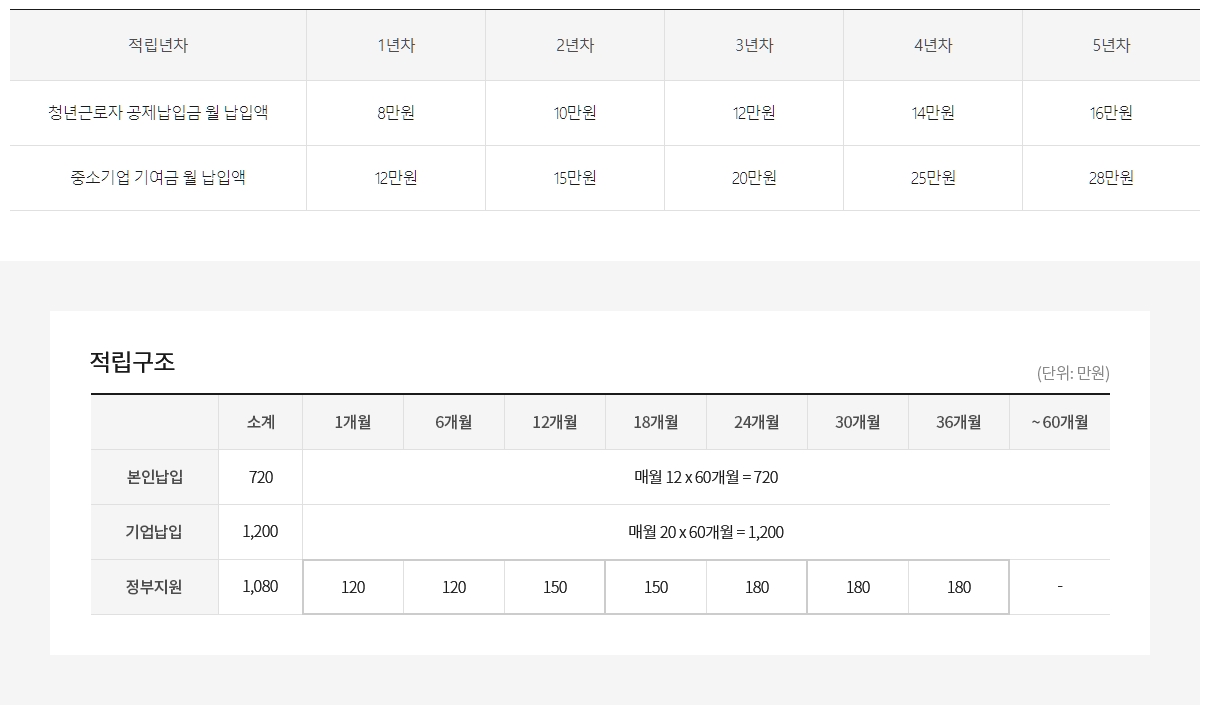The height and width of the screenshot is (716, 1212).
Task: Click the 정부지원 row label
Action: point(155,587)
